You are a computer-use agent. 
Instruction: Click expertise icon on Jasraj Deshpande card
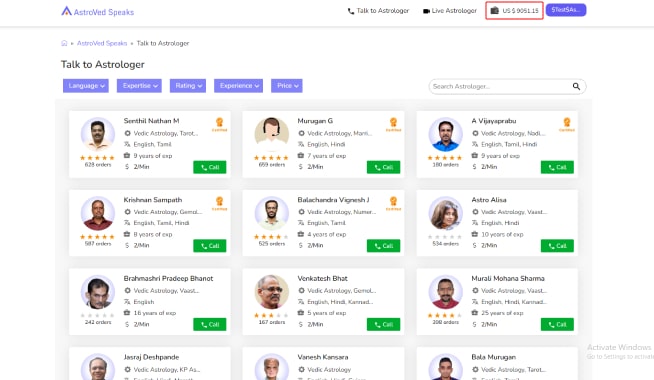[x=127, y=370]
